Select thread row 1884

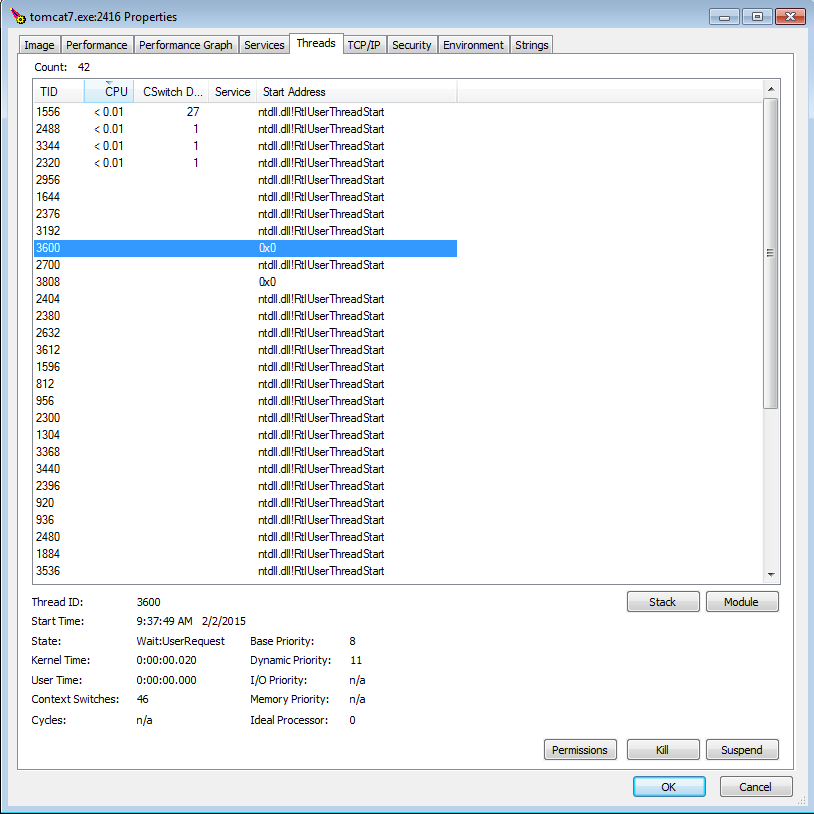pyautogui.click(x=245, y=554)
